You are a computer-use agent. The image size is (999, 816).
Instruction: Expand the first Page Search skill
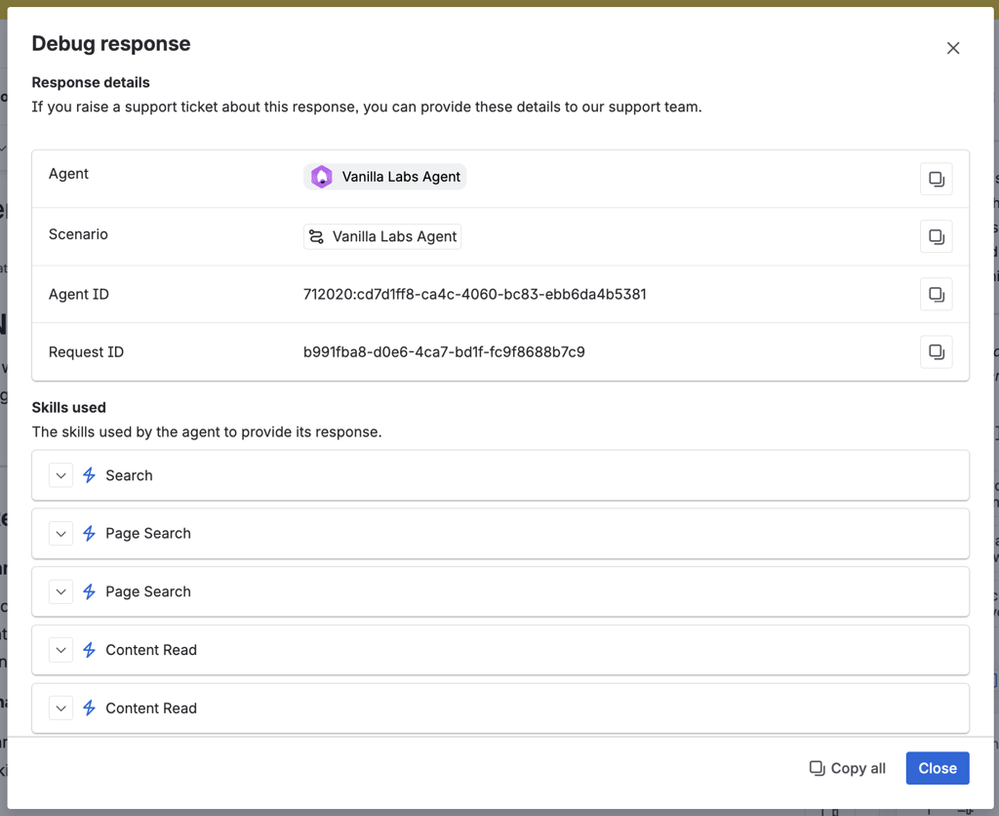(x=61, y=533)
